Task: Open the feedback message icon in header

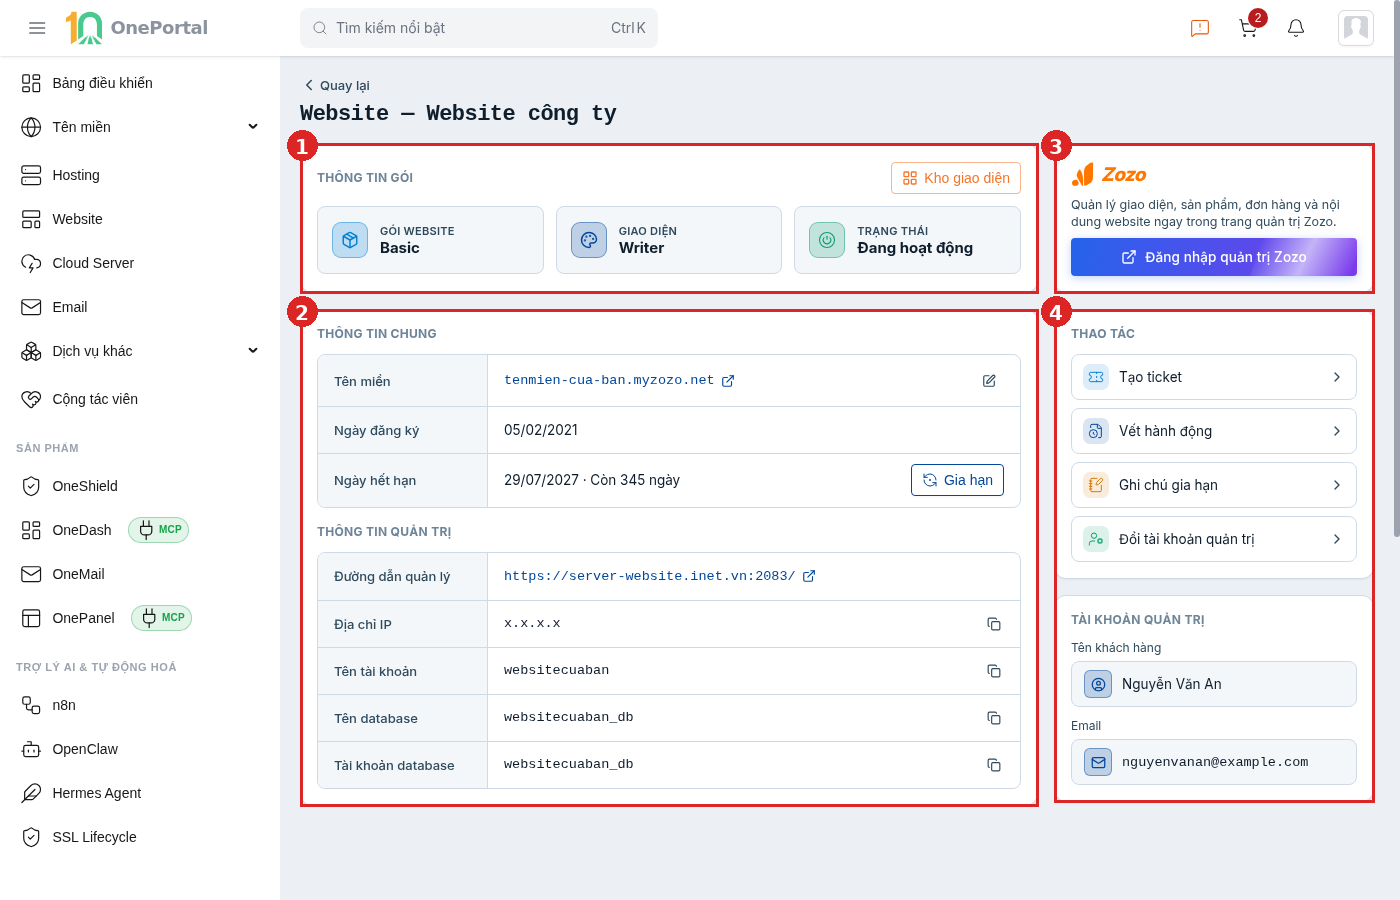Action: [1200, 28]
